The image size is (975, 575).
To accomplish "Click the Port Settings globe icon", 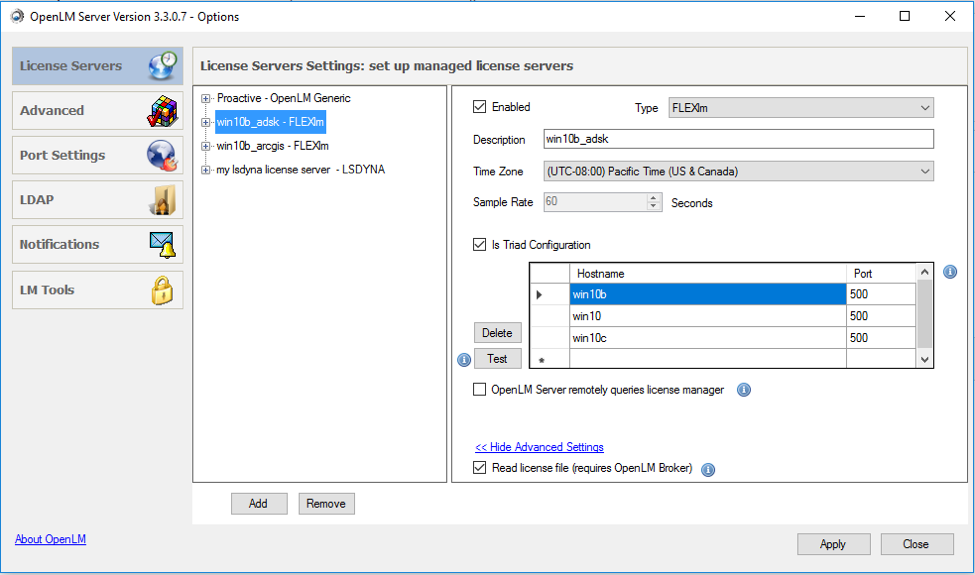I will [x=162, y=155].
